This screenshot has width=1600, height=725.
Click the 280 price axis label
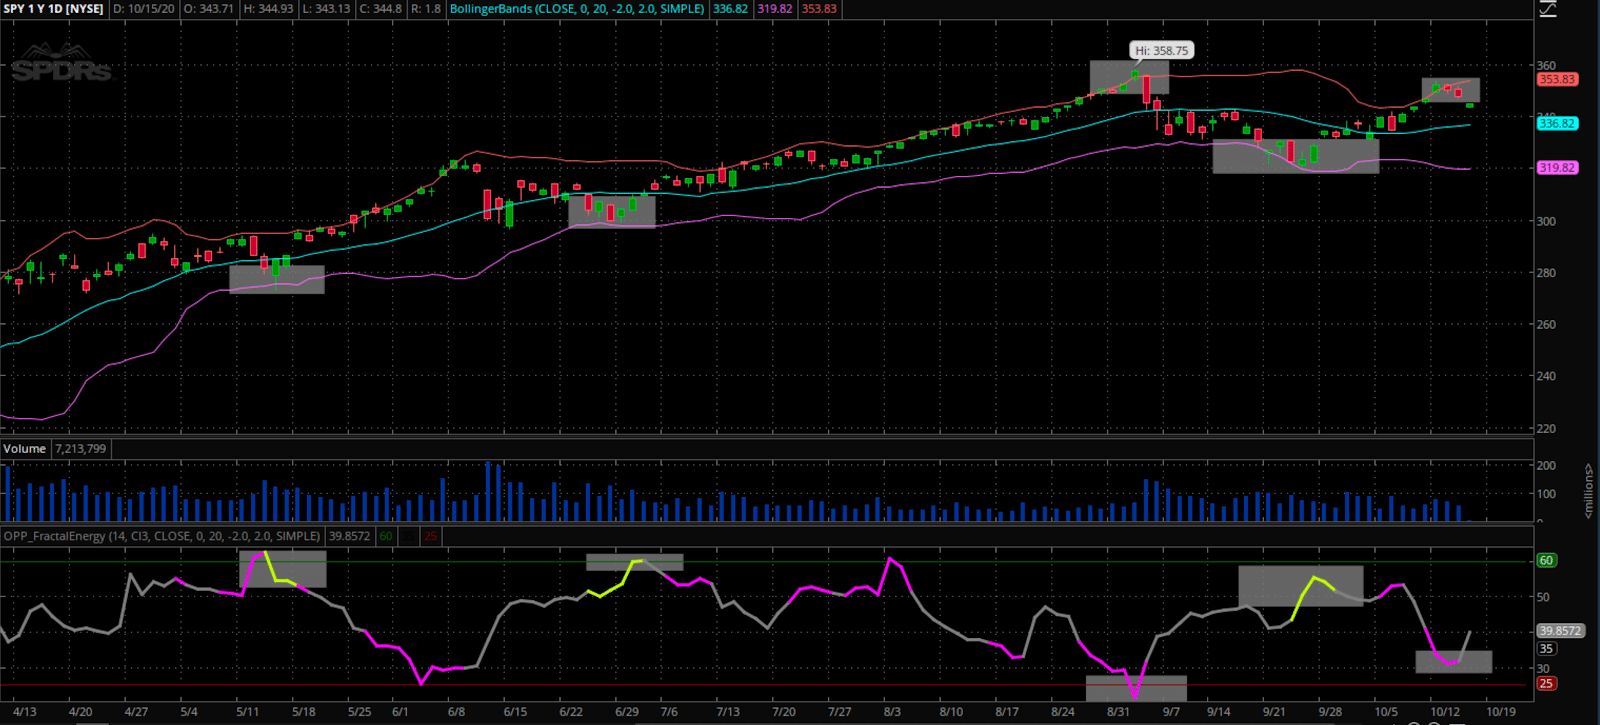[1546, 272]
